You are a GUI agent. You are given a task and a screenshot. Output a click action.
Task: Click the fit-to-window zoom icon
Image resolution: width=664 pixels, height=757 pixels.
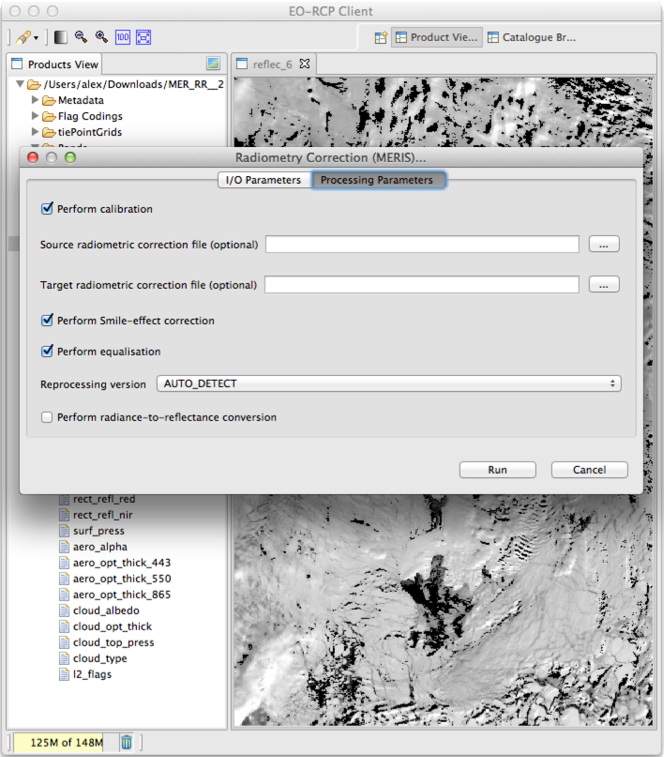point(143,37)
